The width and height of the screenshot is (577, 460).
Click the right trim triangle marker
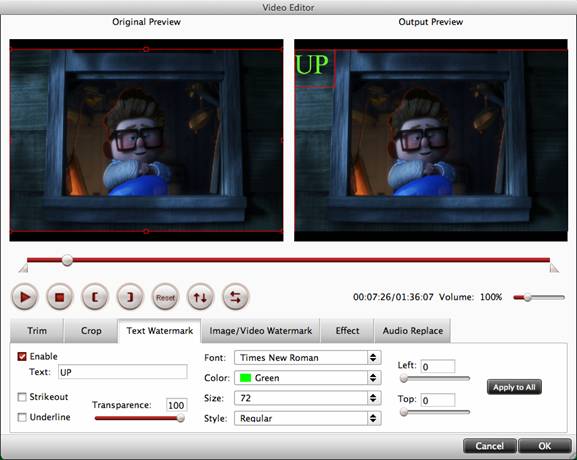pyautogui.click(x=554, y=268)
